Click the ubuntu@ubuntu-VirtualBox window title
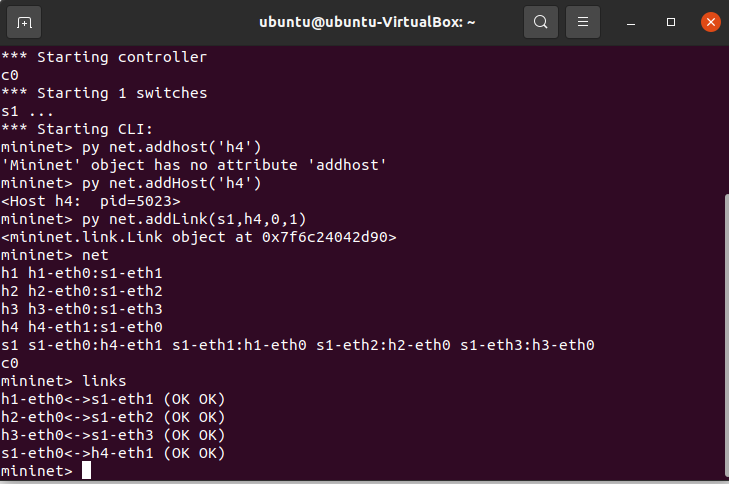The image size is (729, 484). tap(367, 22)
